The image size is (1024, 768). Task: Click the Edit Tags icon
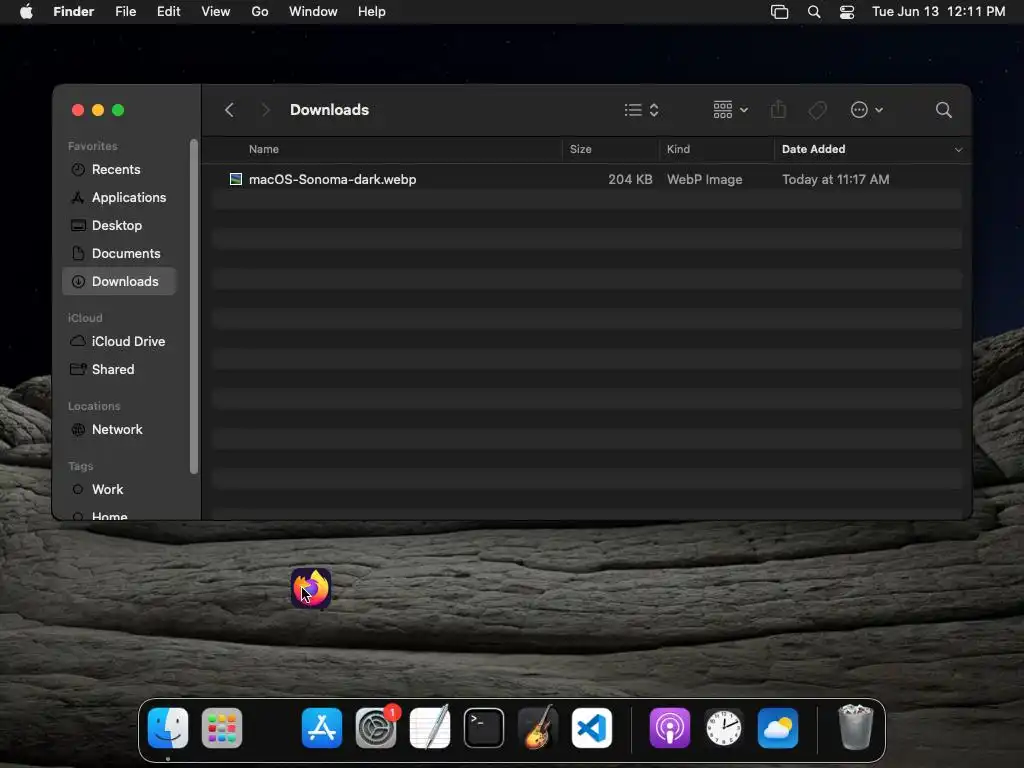click(x=817, y=110)
